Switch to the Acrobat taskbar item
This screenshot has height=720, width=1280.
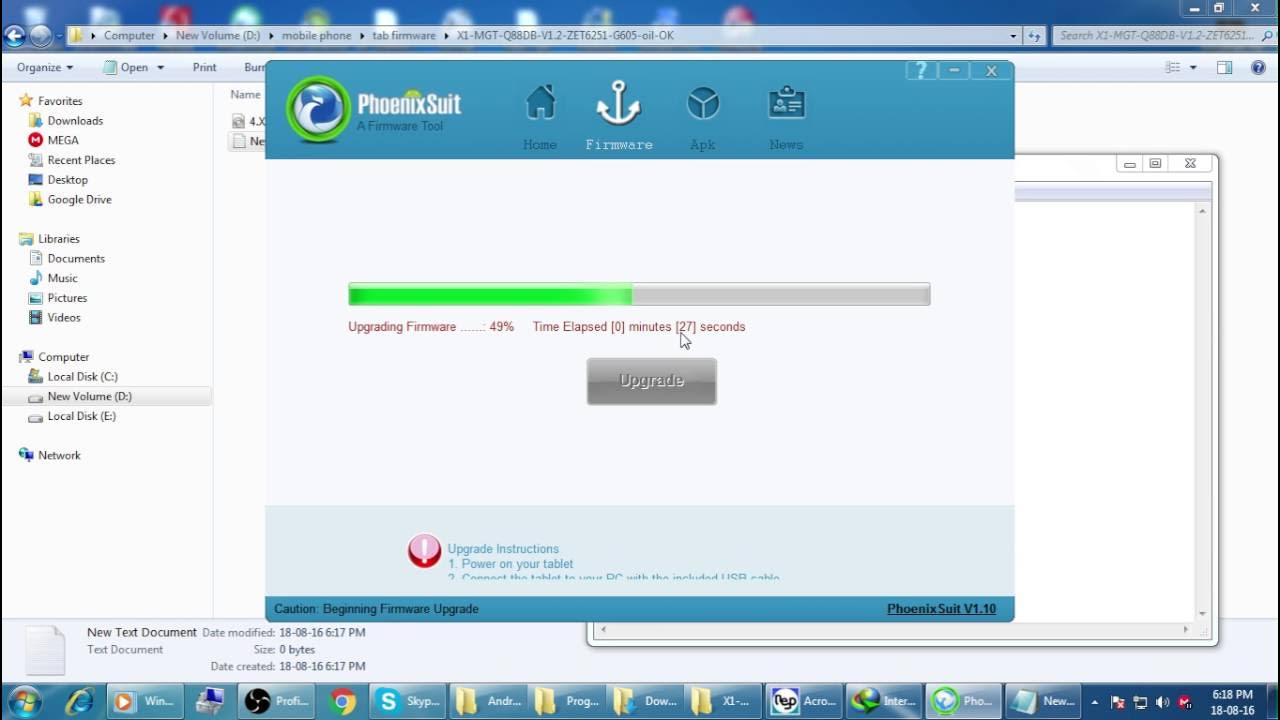tap(803, 701)
